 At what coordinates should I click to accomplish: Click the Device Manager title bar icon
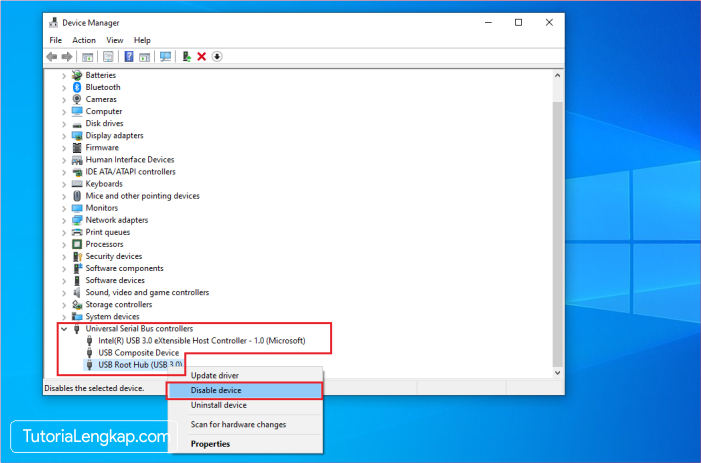(x=54, y=22)
